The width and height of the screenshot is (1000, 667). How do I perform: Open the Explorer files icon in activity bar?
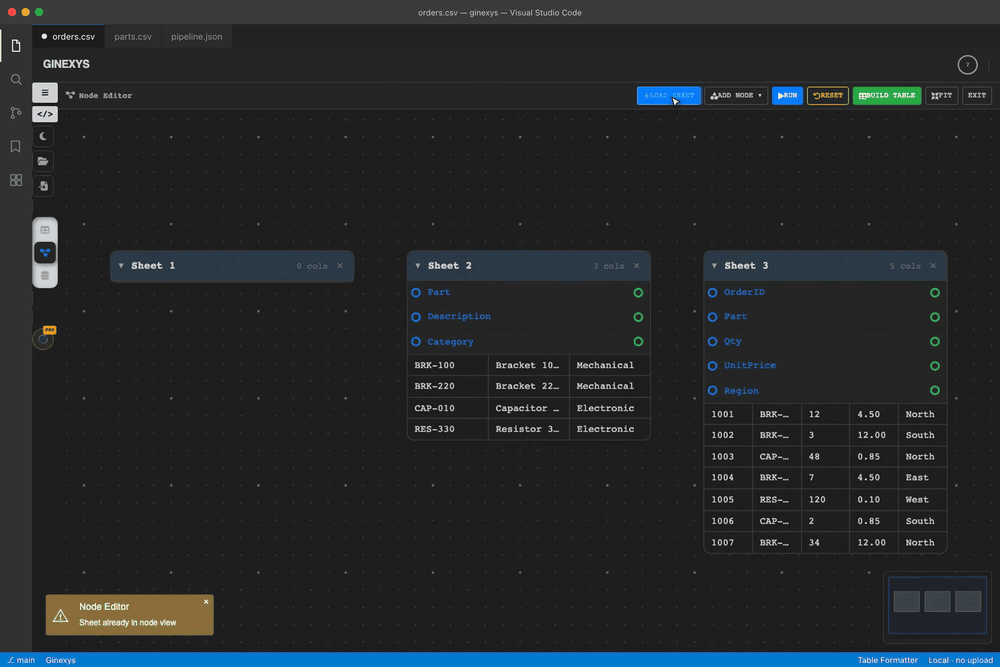pos(16,46)
